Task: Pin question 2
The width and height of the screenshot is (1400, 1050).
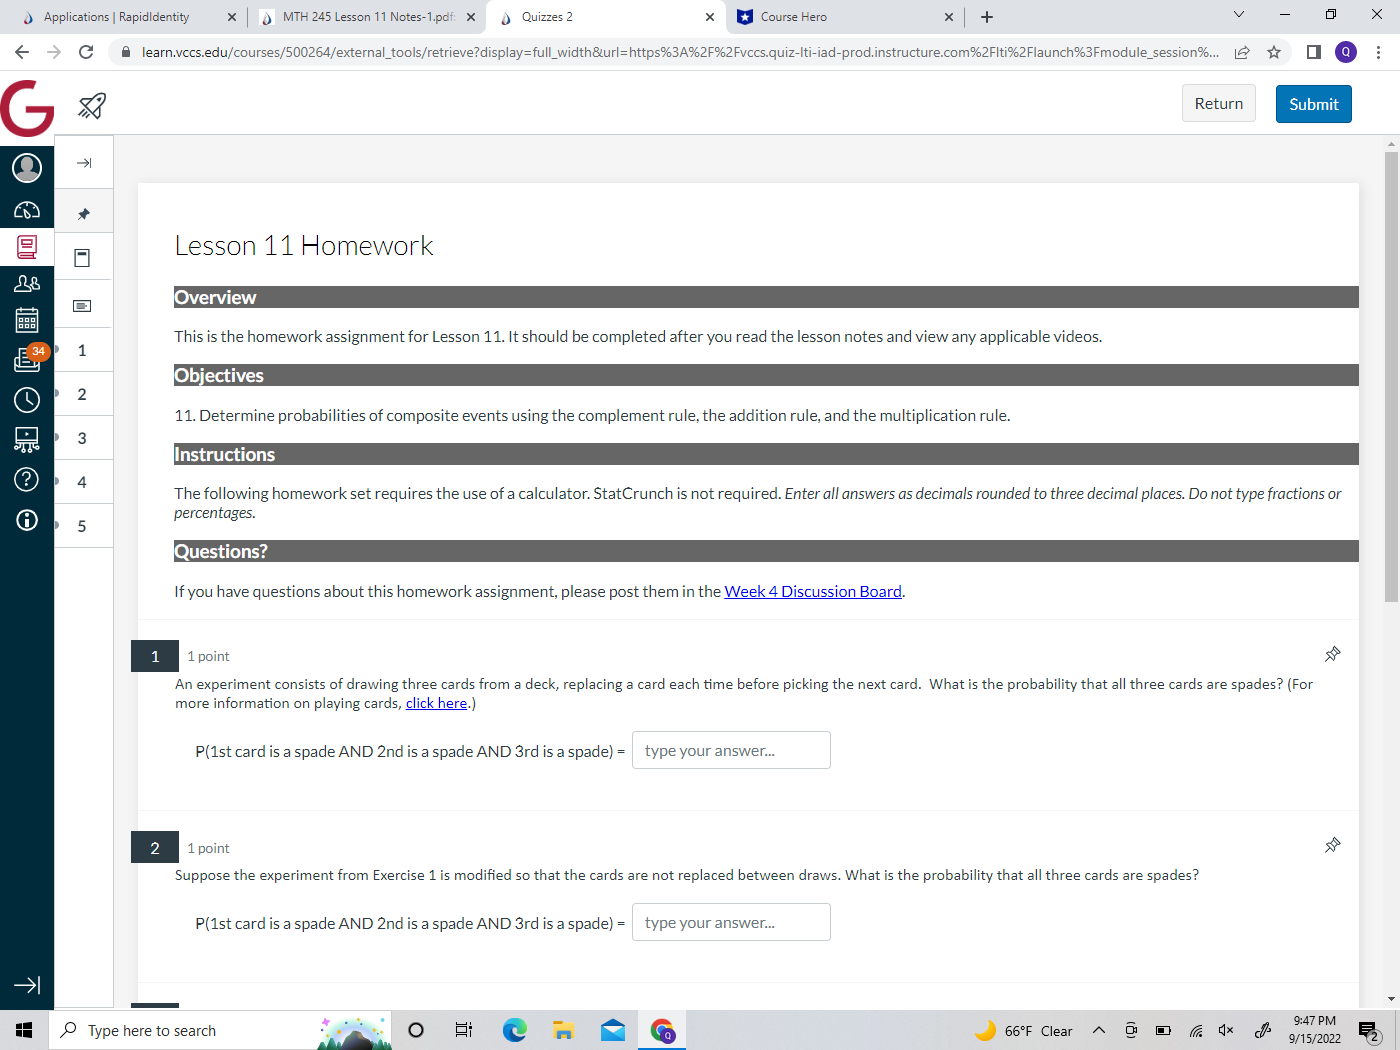Action: coord(1332,845)
